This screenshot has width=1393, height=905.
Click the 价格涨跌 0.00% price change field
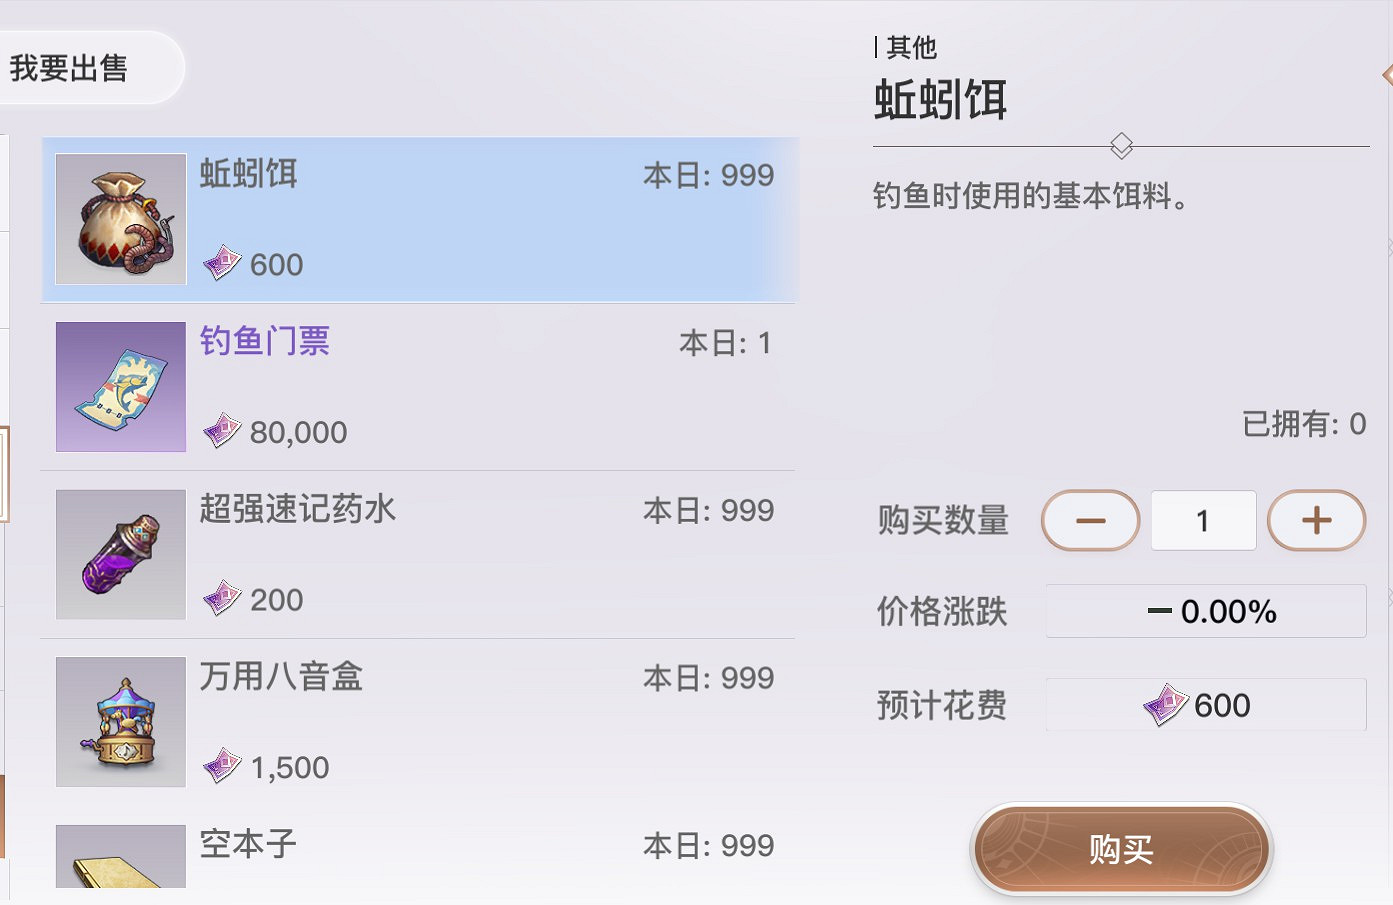tap(1206, 611)
